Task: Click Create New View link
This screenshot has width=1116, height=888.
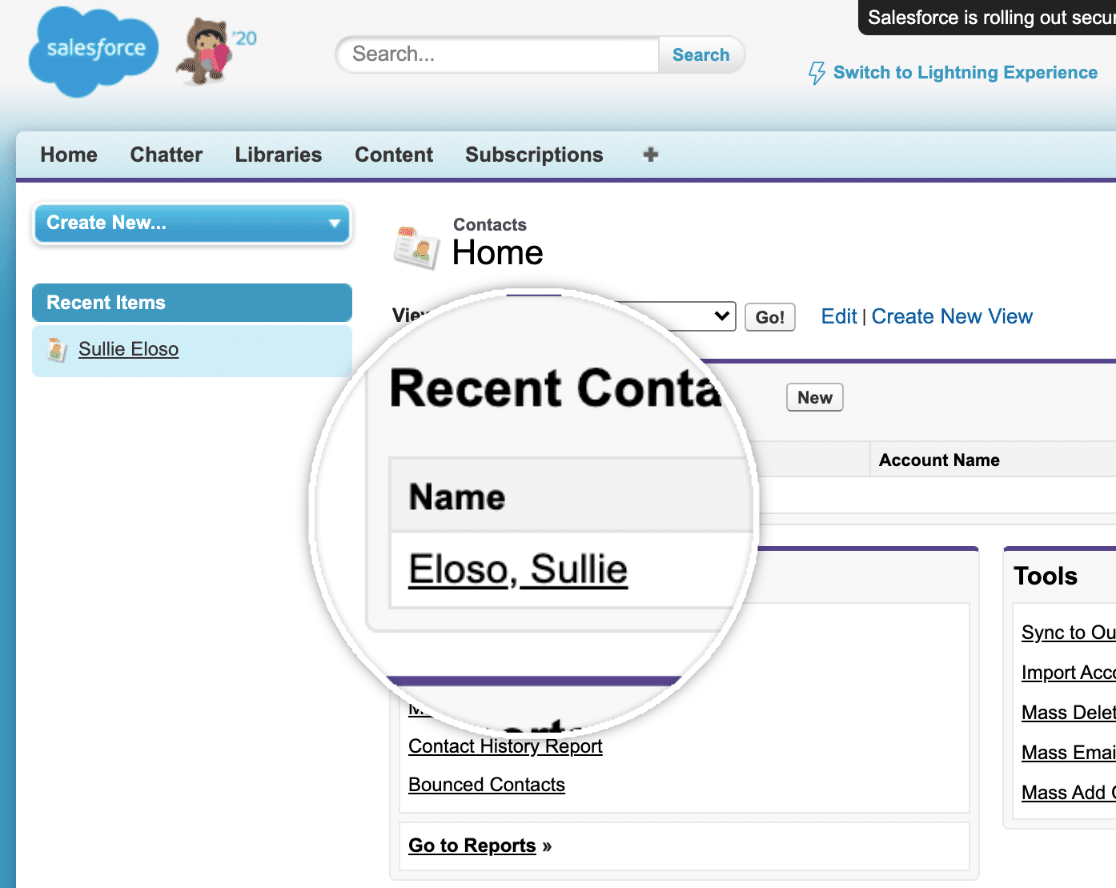Action: pyautogui.click(x=952, y=316)
